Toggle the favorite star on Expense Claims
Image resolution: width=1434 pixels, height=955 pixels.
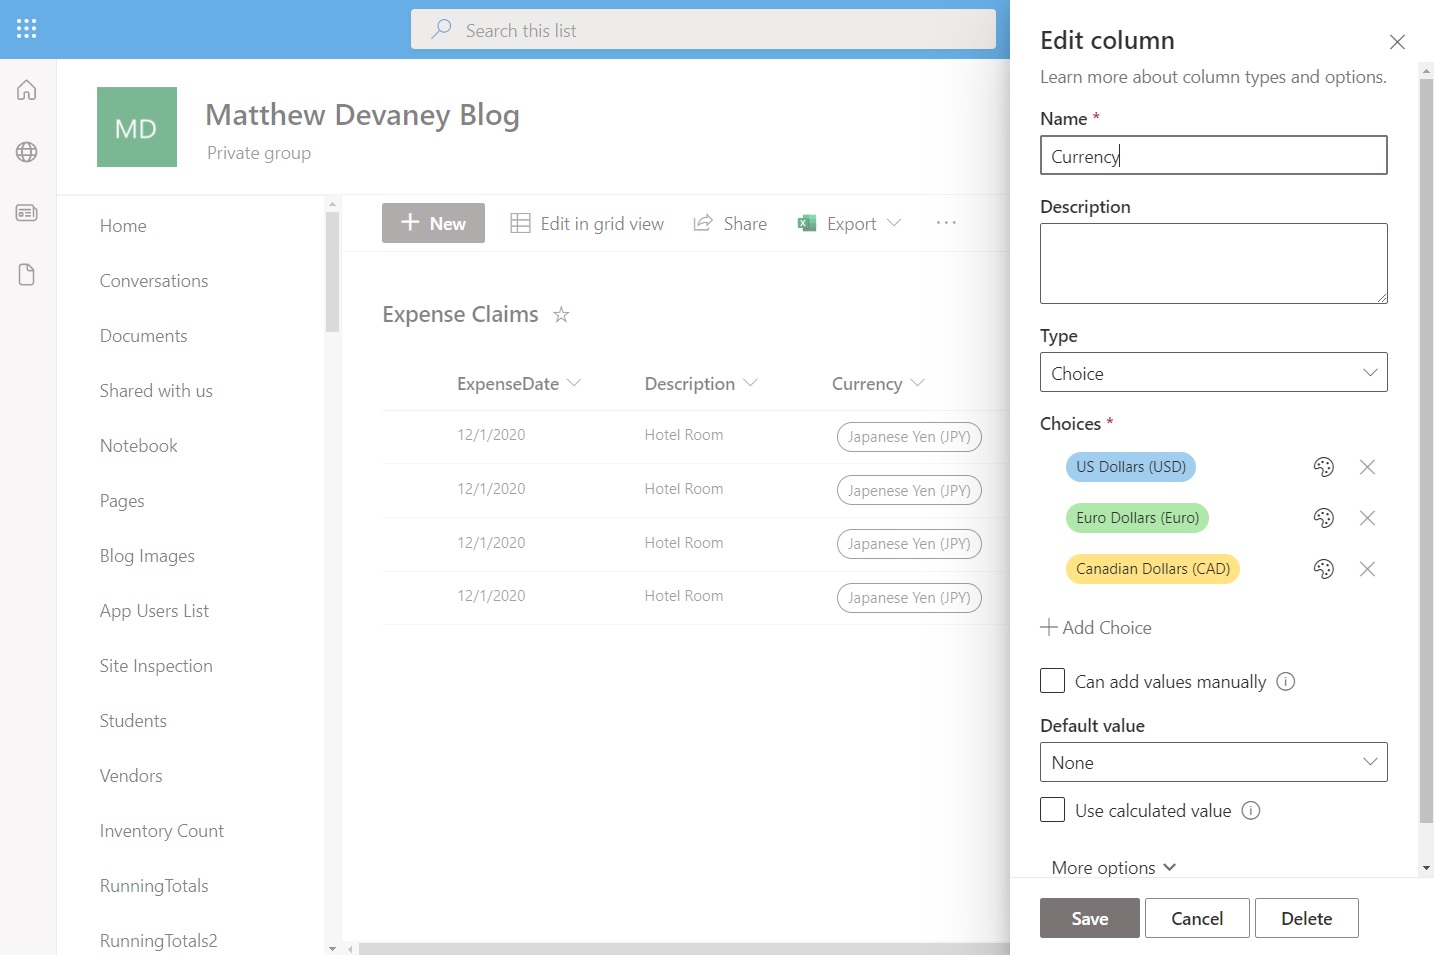click(x=561, y=314)
